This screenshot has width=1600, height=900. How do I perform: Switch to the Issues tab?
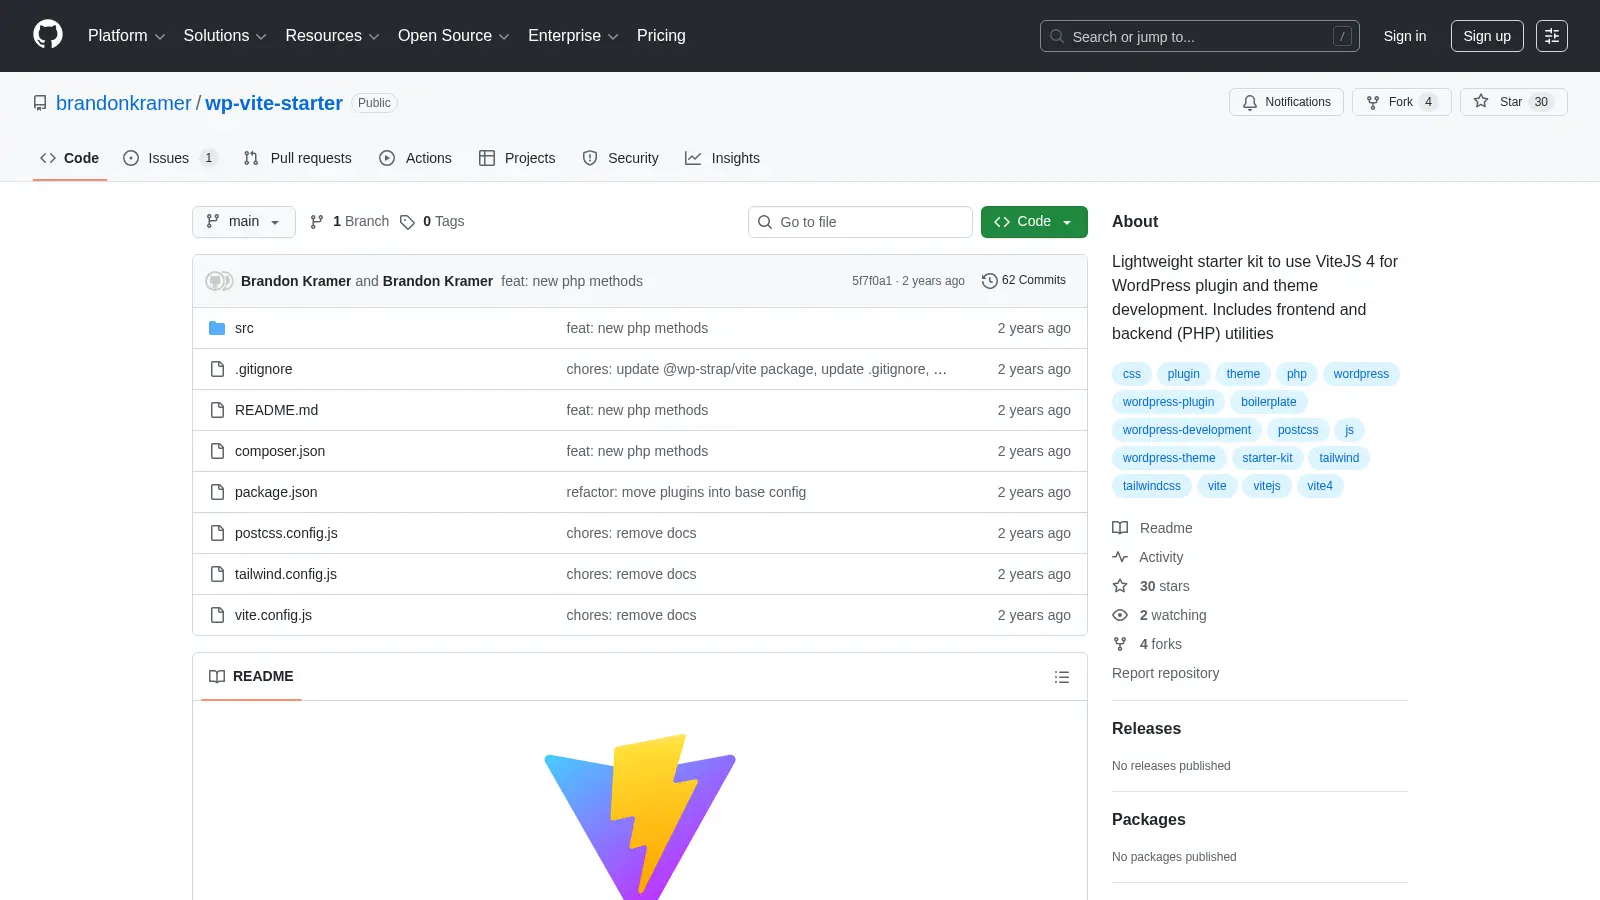coord(169,158)
